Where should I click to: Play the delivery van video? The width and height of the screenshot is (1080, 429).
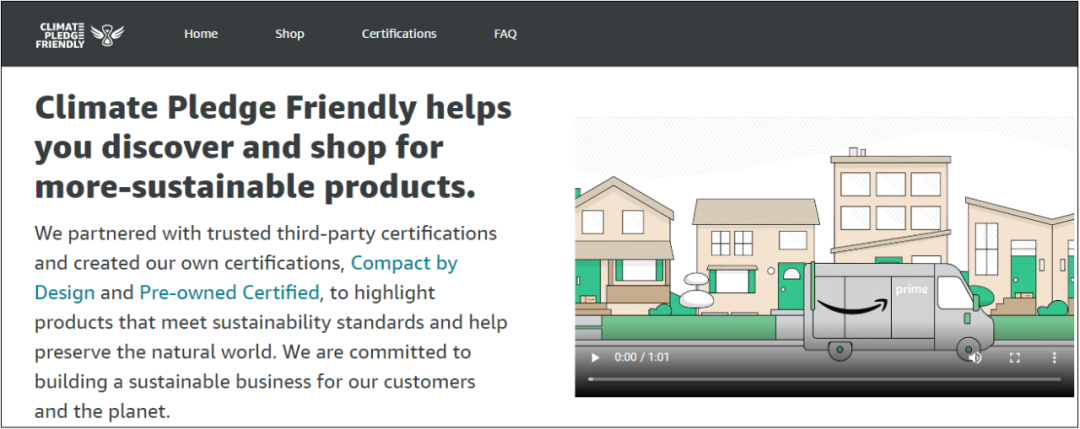tap(596, 357)
